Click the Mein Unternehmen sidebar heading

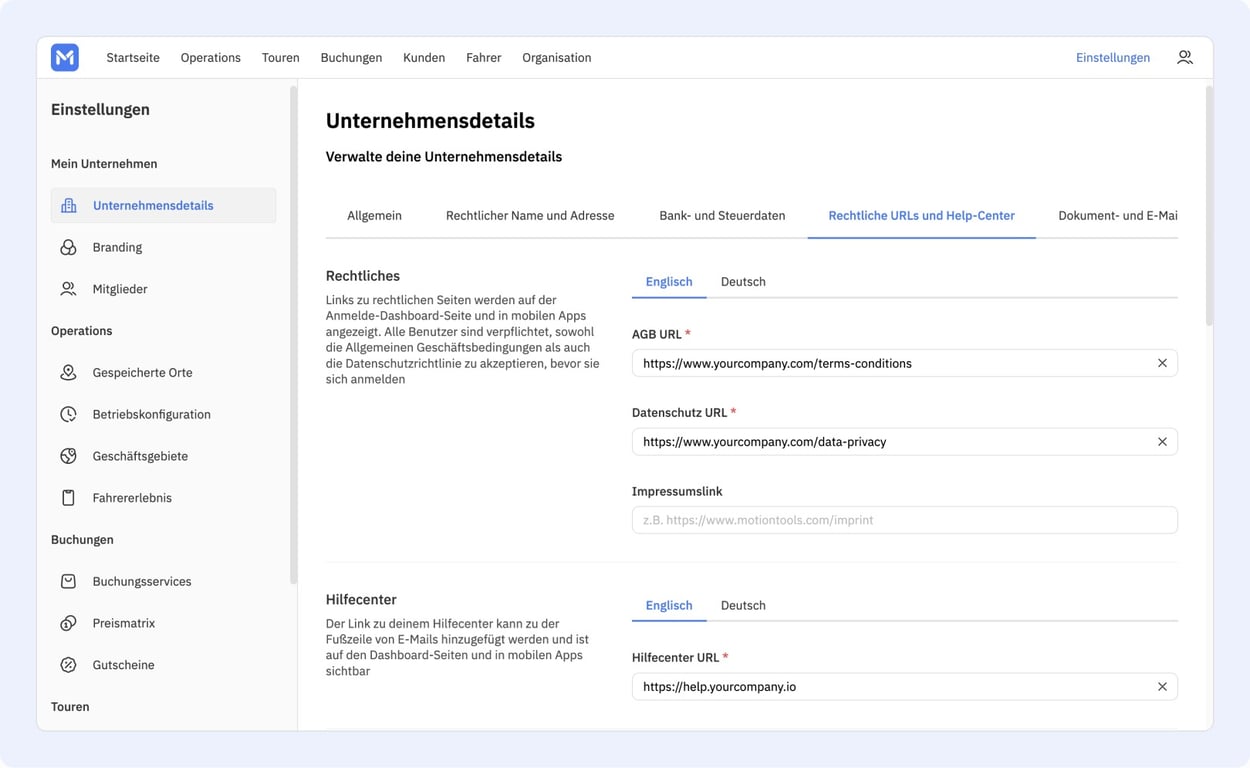[x=104, y=164]
